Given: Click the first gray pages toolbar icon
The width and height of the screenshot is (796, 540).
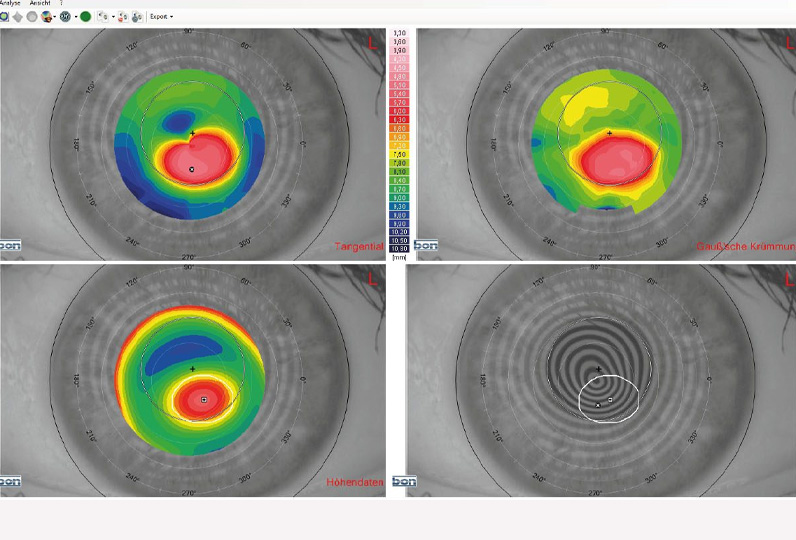Looking at the screenshot, I should tap(103, 17).
